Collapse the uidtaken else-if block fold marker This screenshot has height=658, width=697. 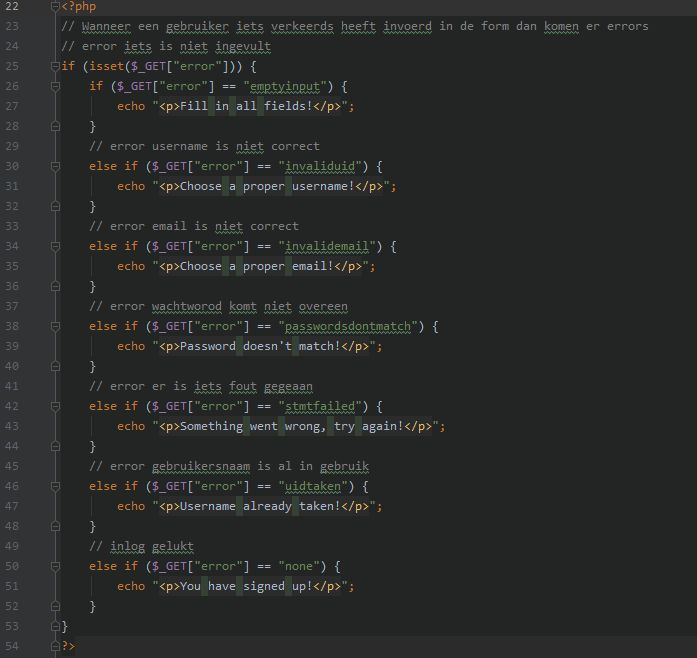pyautogui.click(x=55, y=486)
